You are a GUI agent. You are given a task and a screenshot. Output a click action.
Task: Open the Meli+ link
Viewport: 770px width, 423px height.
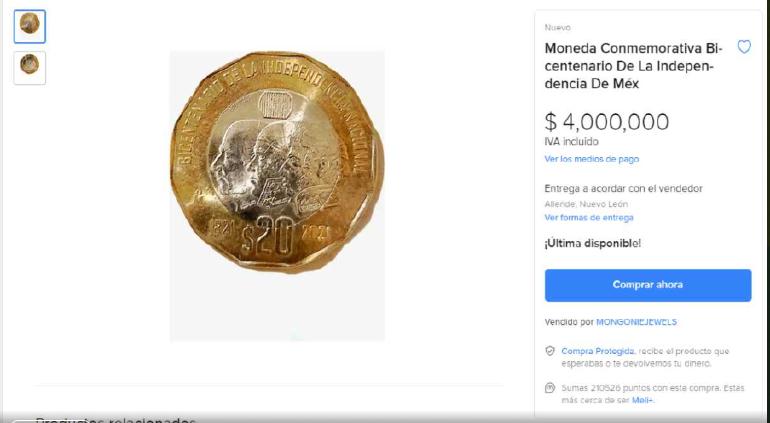(x=642, y=400)
